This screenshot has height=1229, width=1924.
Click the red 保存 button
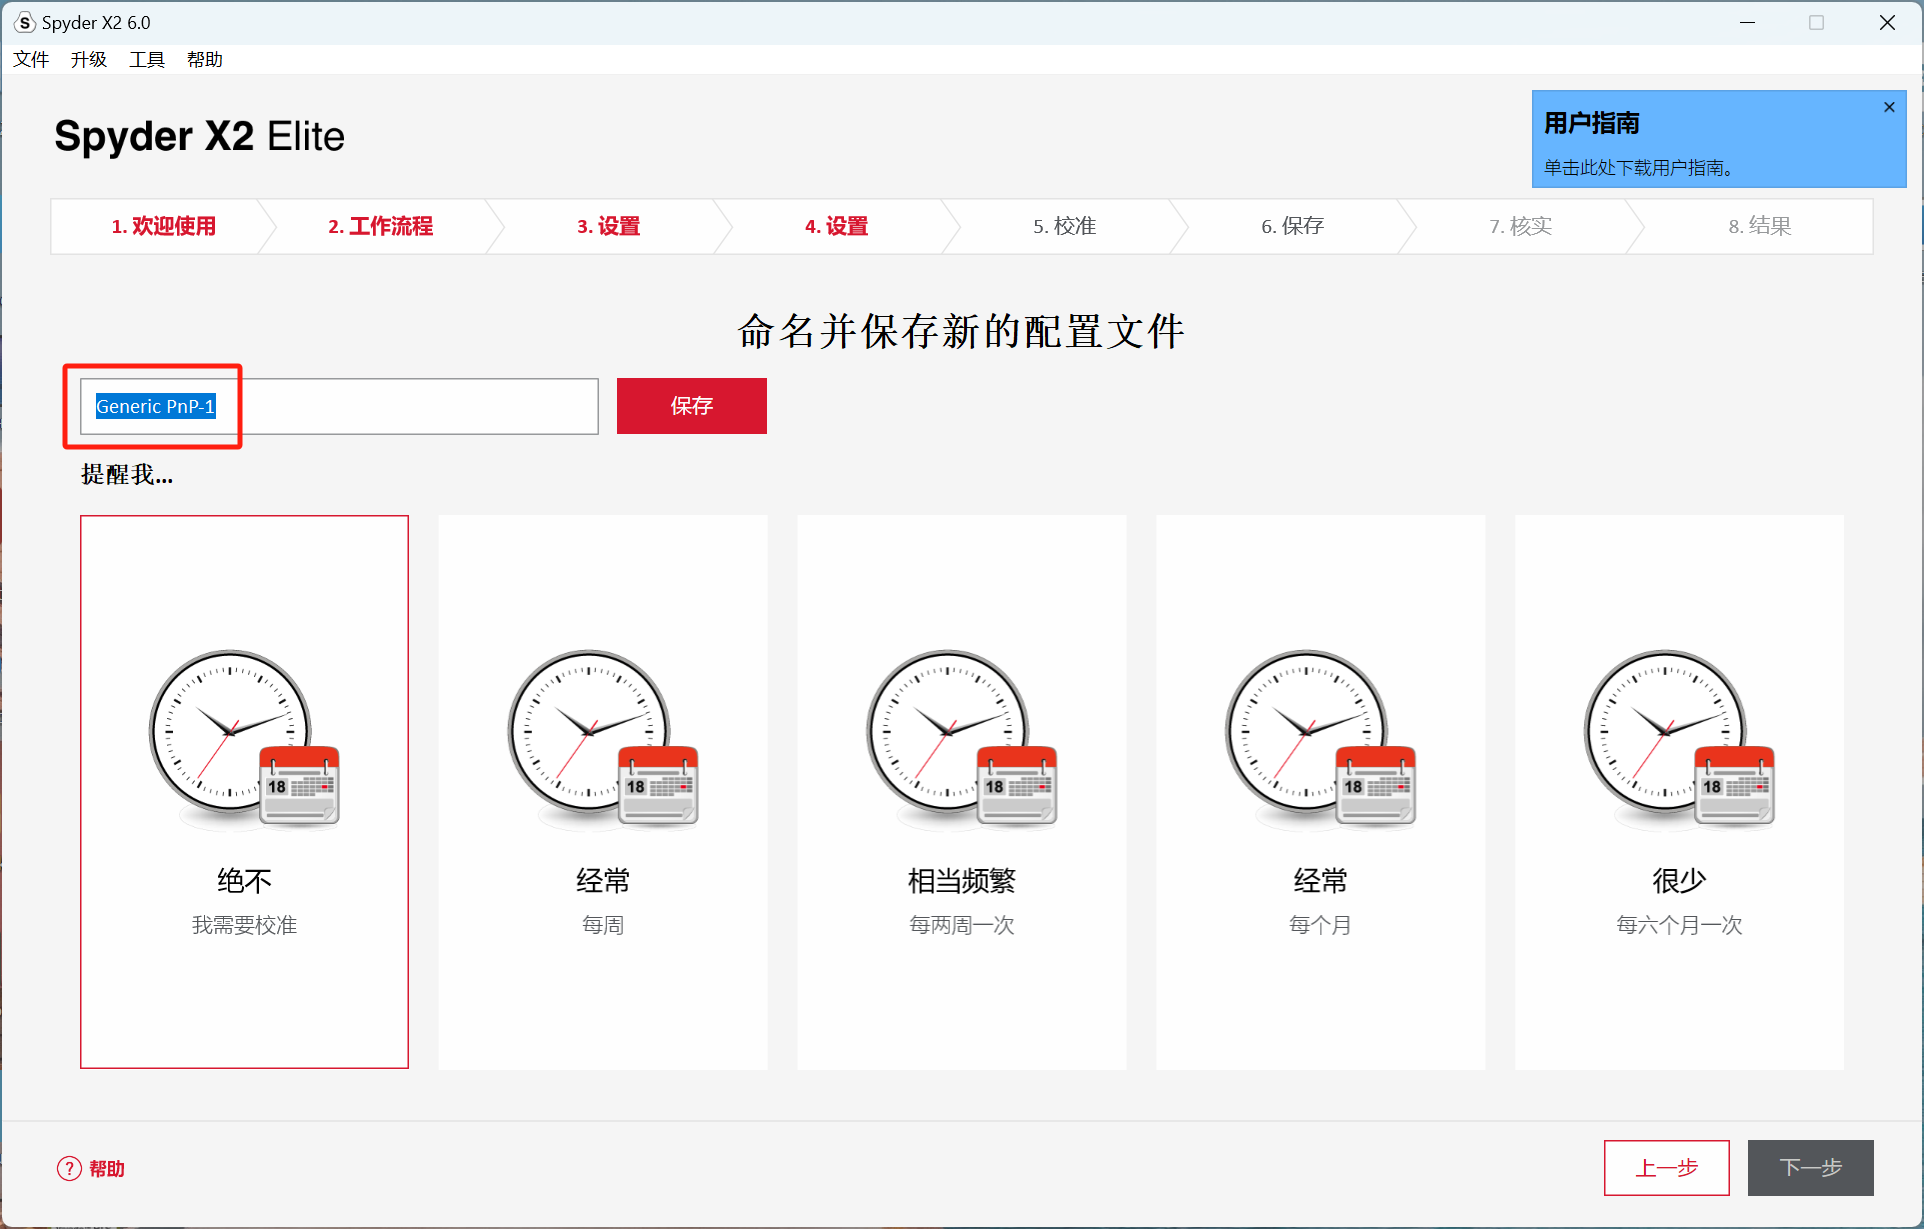(x=692, y=406)
